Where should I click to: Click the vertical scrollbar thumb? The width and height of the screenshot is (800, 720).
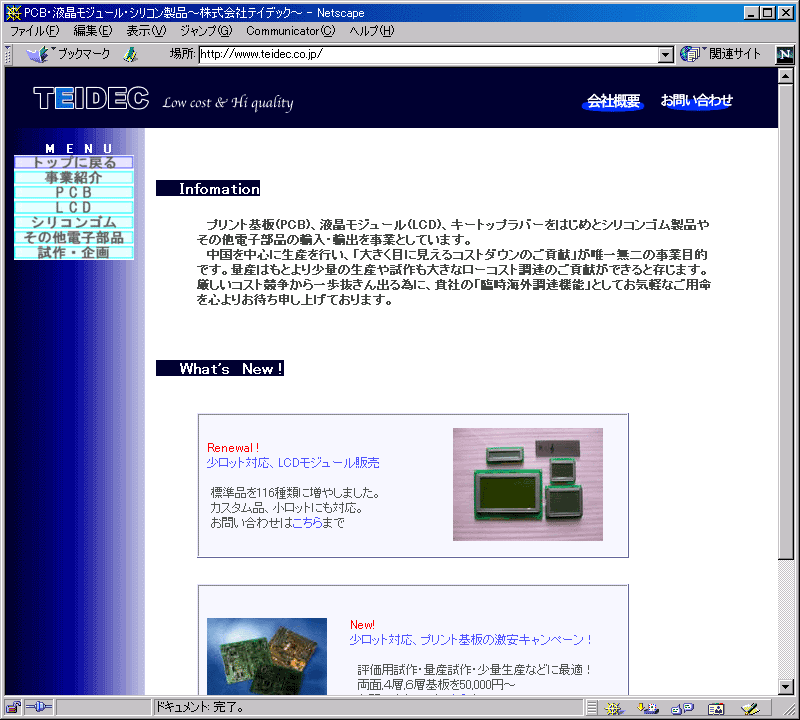click(x=786, y=321)
